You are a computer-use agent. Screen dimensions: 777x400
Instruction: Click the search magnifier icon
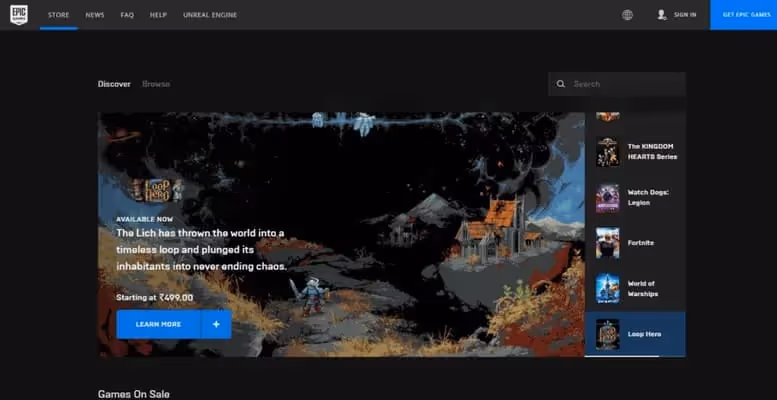560,84
